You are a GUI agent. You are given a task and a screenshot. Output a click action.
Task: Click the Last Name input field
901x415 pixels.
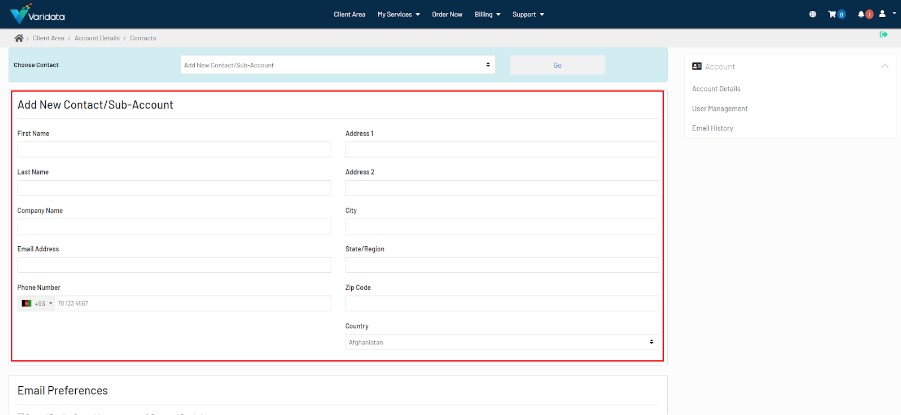pos(175,188)
